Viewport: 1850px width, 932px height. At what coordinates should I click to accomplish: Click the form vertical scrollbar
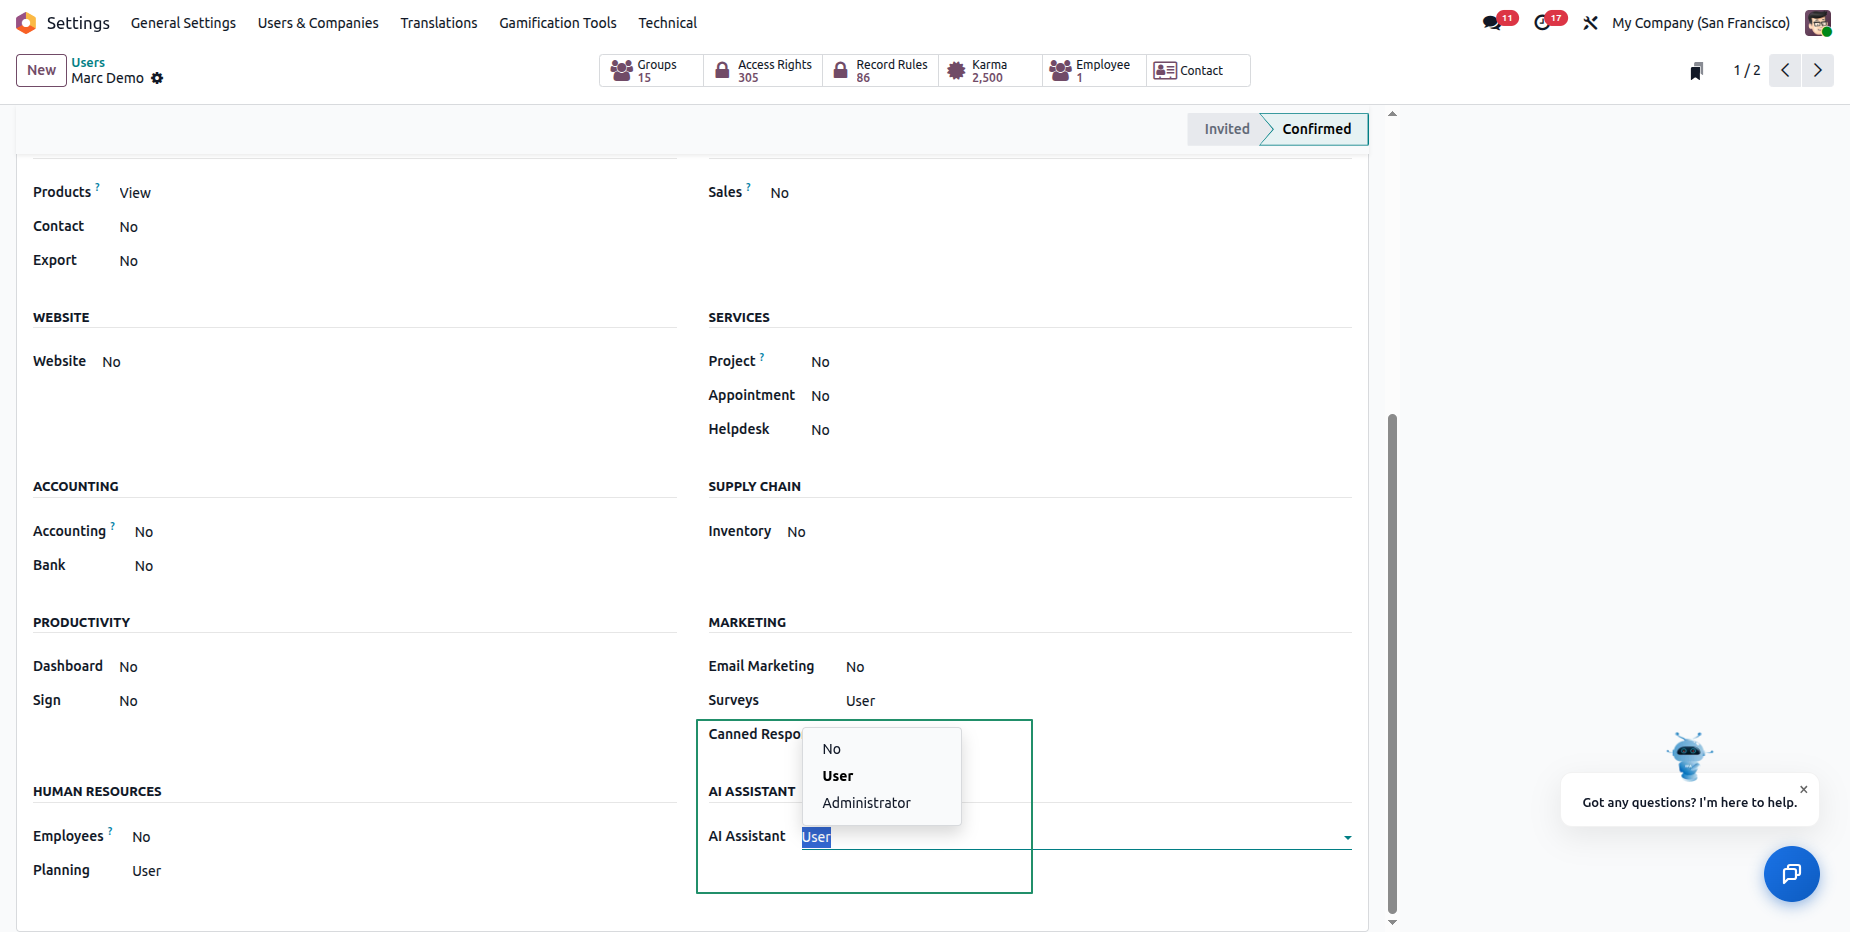click(x=1392, y=662)
